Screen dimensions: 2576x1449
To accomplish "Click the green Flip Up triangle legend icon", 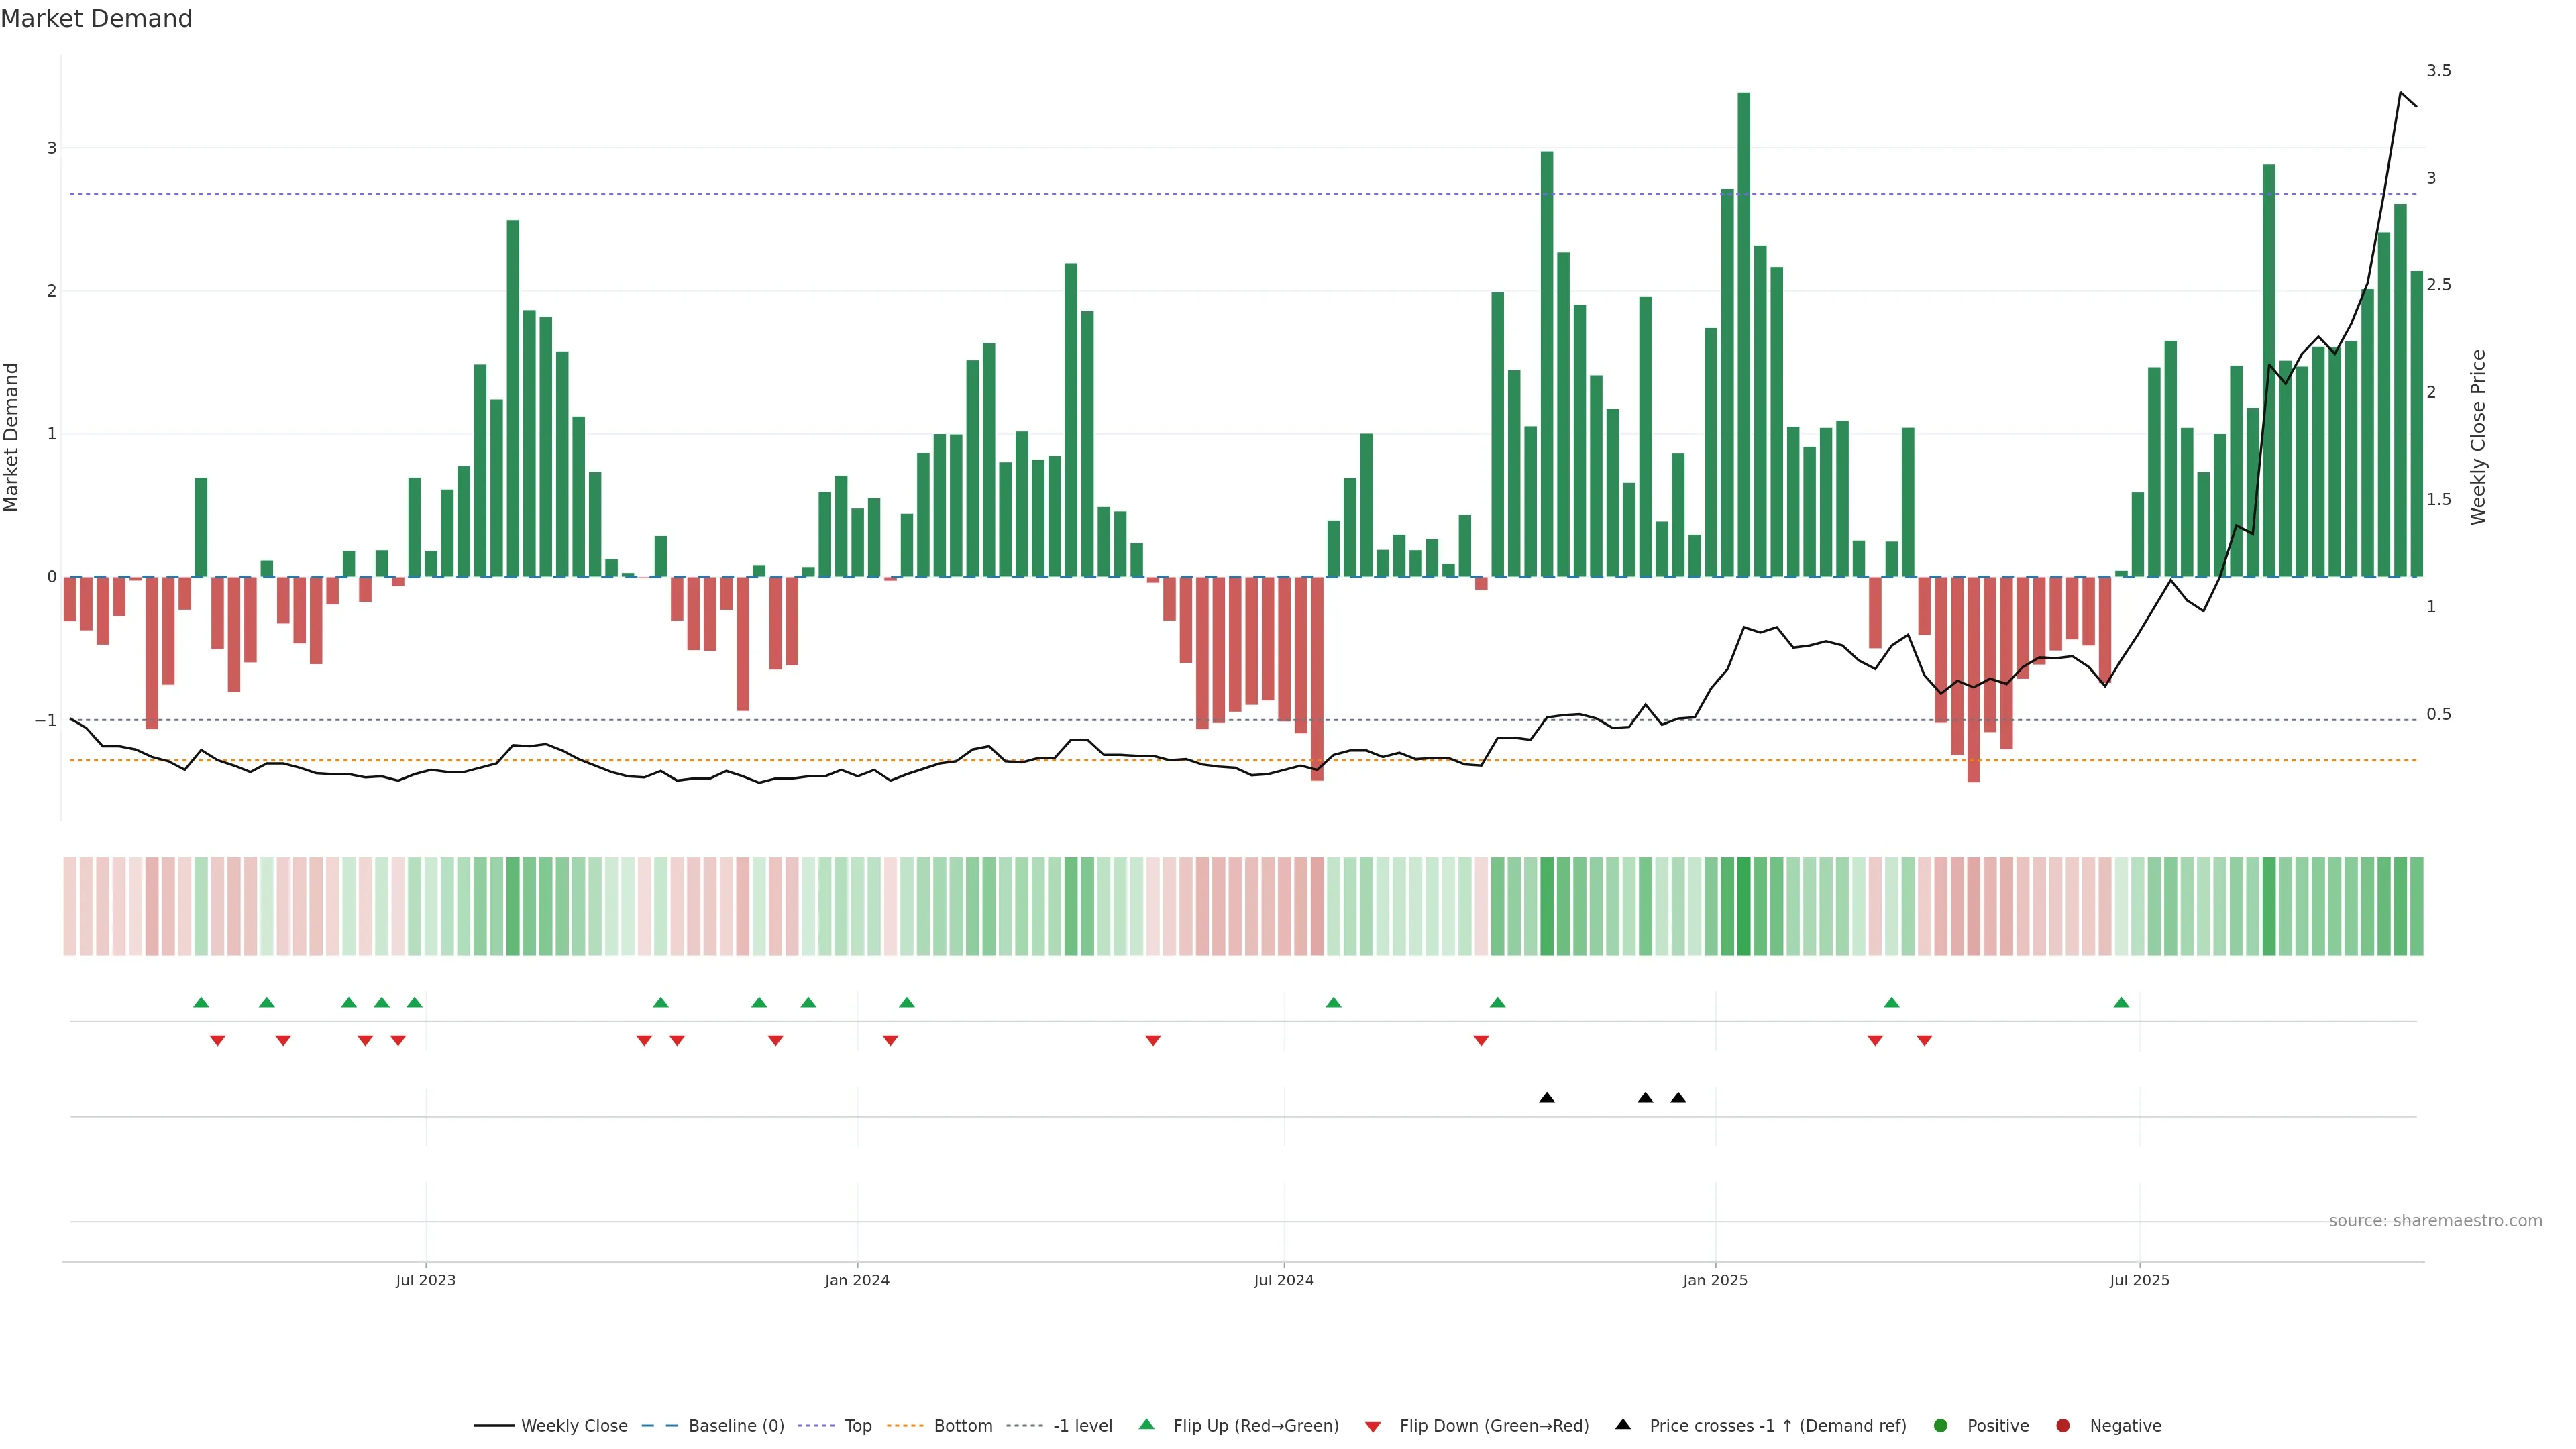I will tap(1146, 1424).
